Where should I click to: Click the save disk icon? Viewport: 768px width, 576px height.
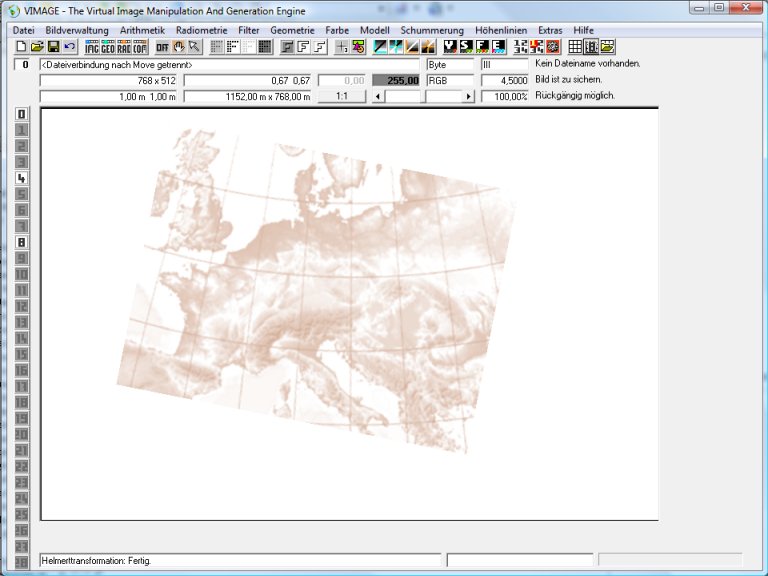coord(53,47)
